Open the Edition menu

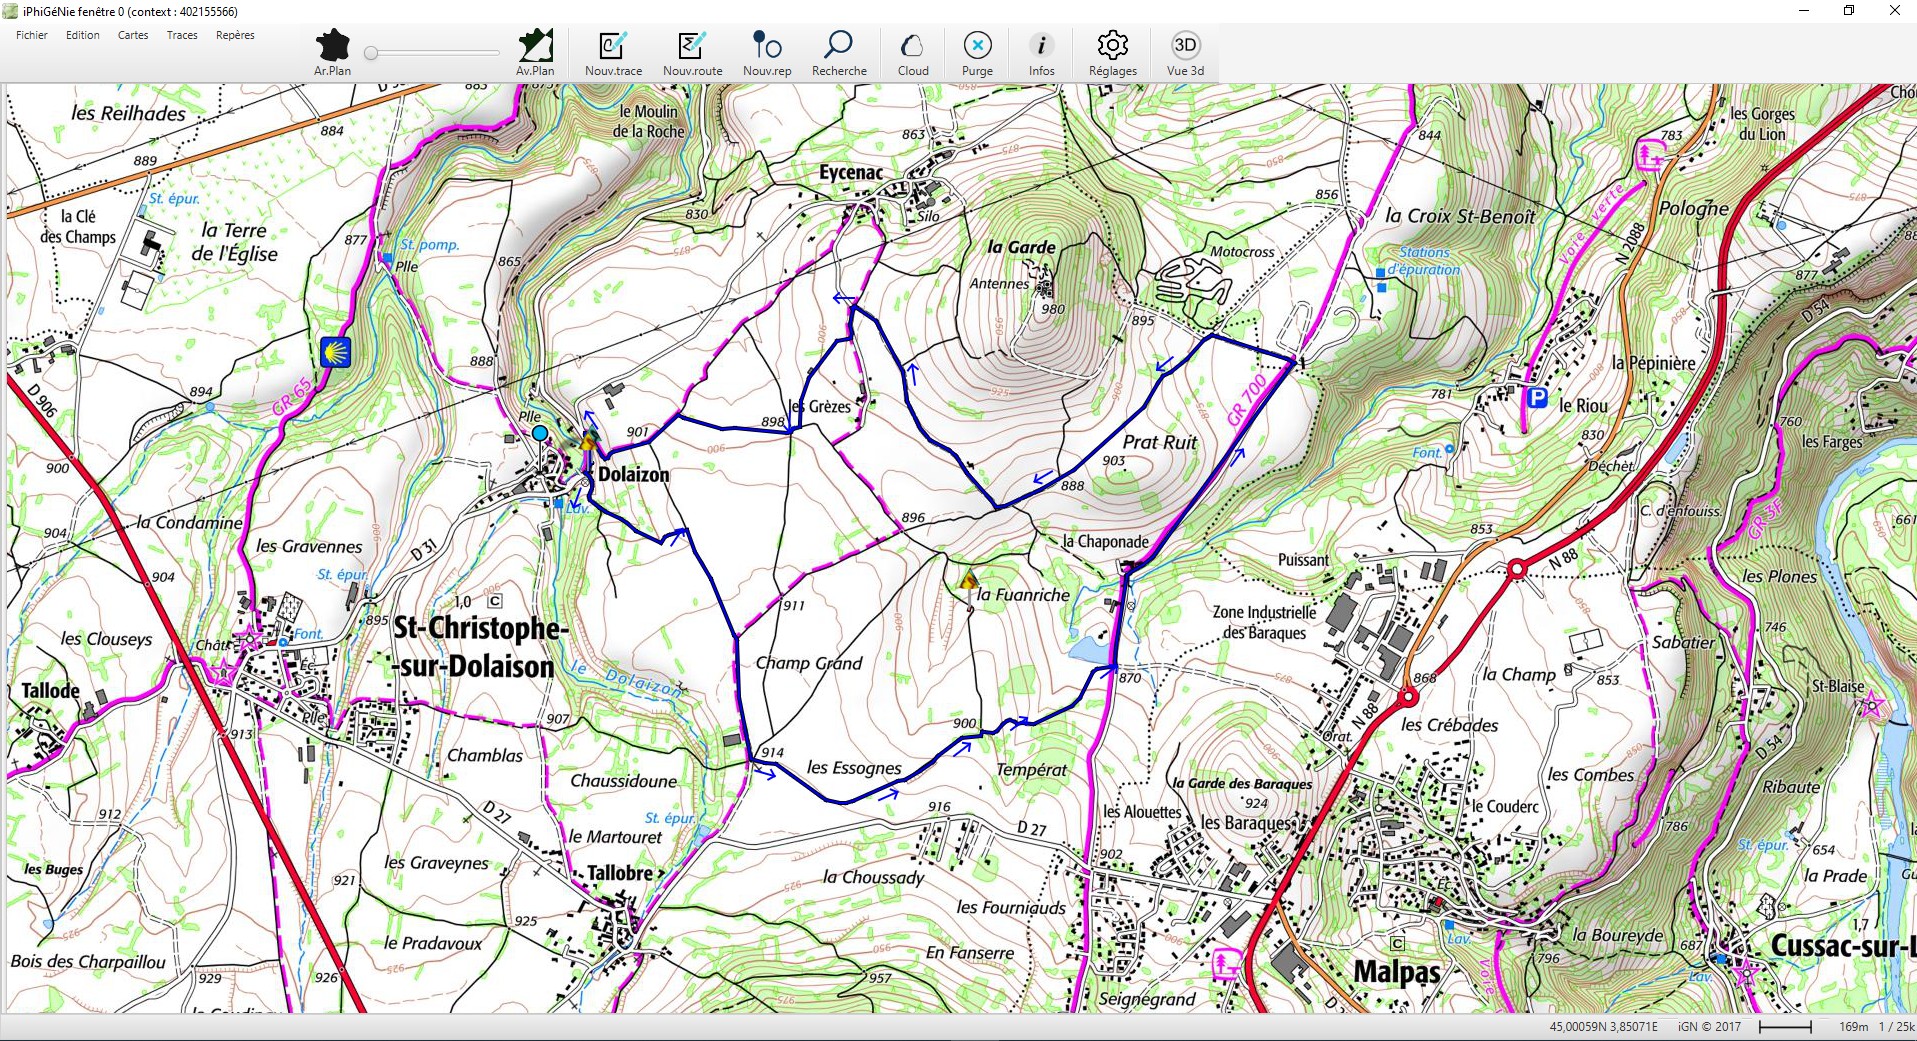tap(83, 35)
